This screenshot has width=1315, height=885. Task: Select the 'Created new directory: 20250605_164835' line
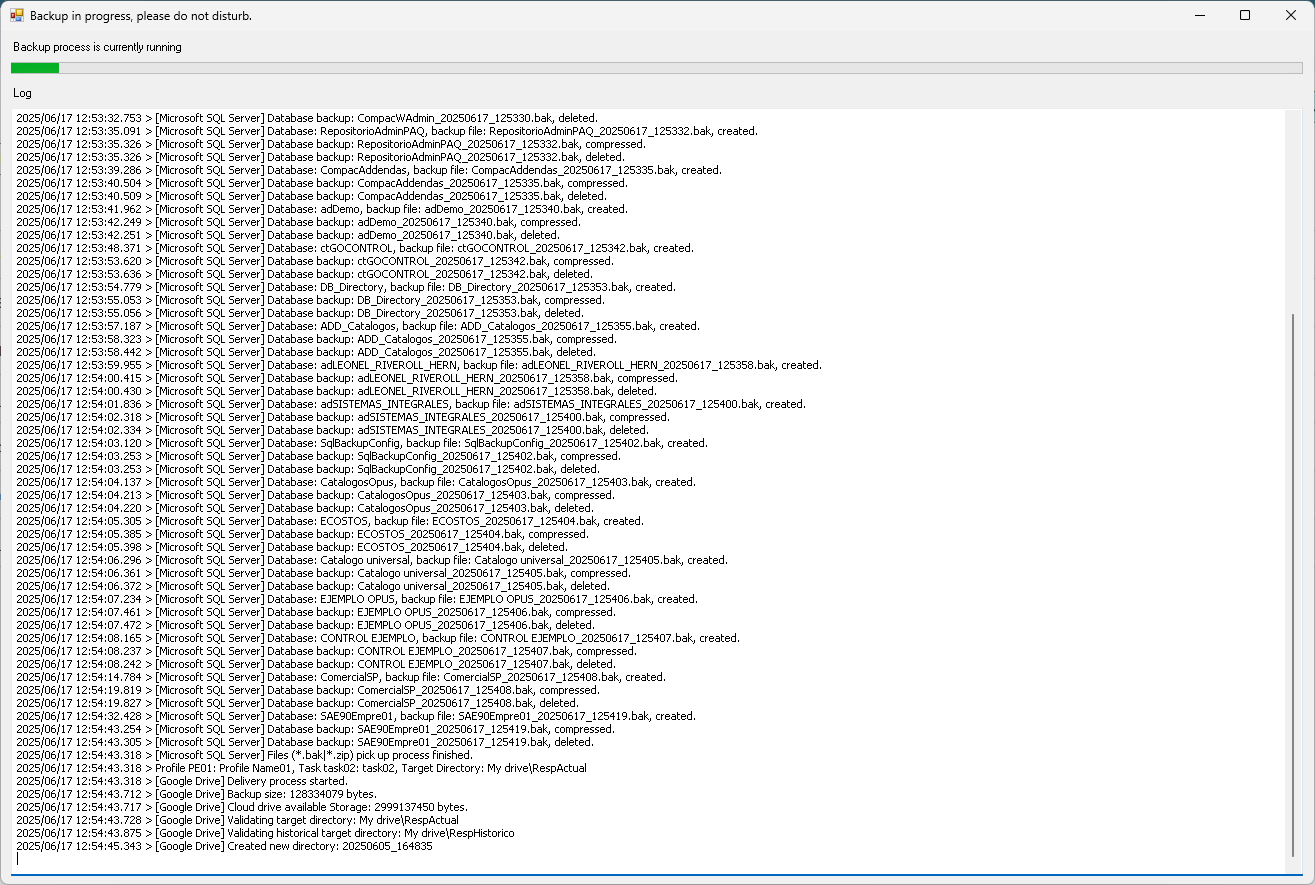tap(225, 846)
